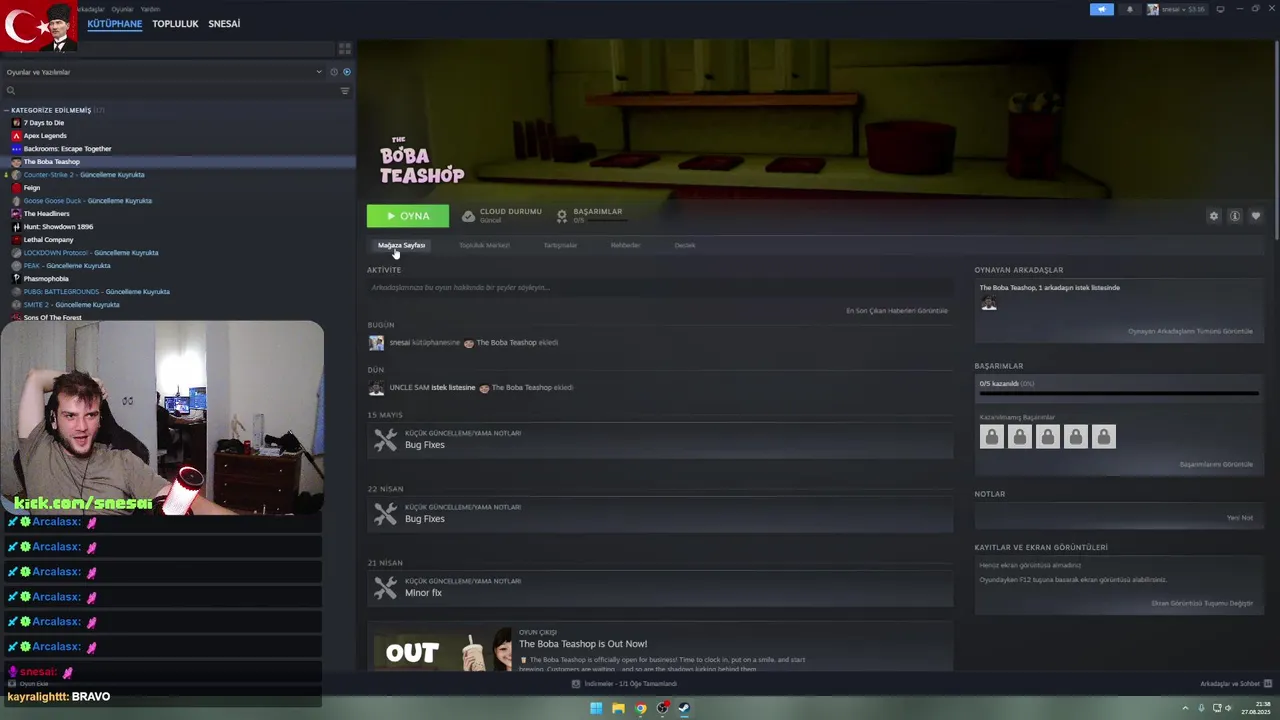Click the Cloud Durumu cloud icon
Viewport: 1280px width, 720px height.
(468, 216)
